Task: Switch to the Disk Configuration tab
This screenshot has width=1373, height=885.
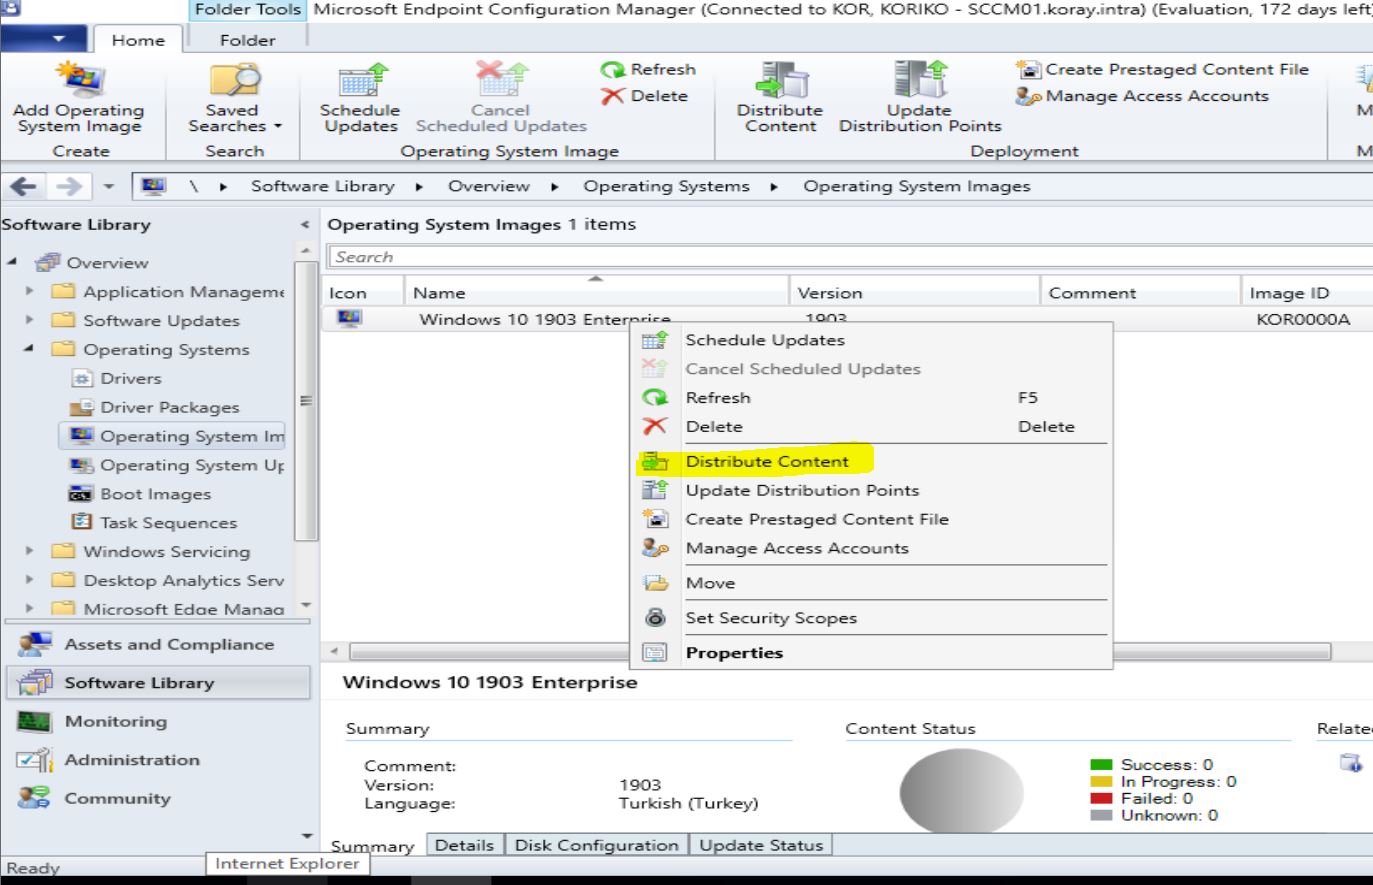Action: pos(596,845)
